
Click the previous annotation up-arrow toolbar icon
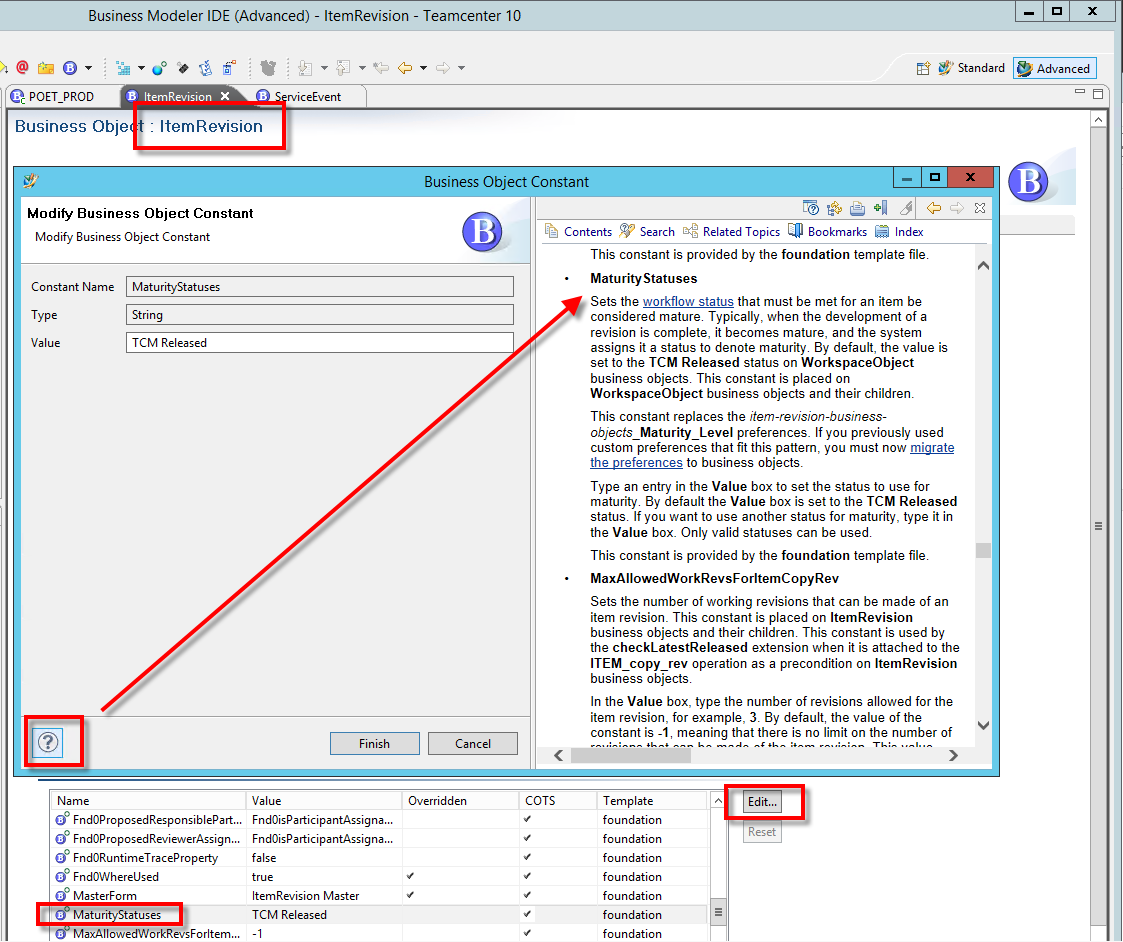tap(344, 68)
